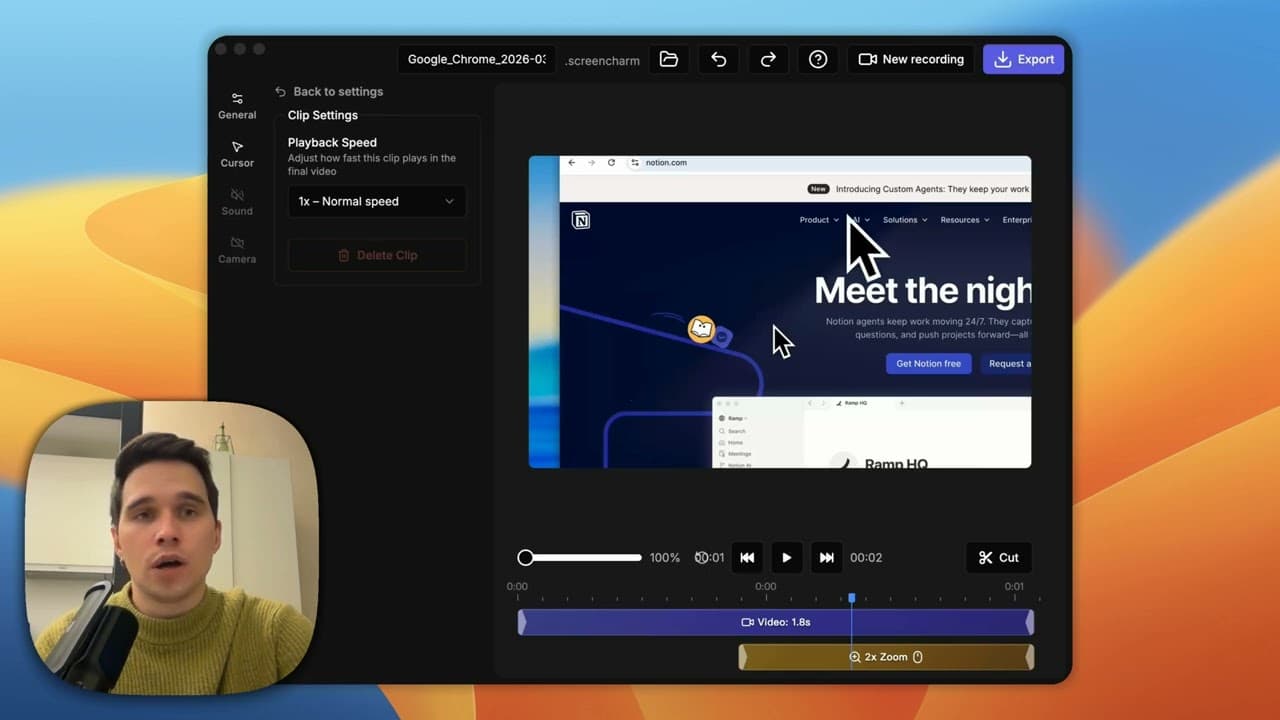Redo the last undone edit
Viewport: 1280px width, 720px height.
point(768,59)
